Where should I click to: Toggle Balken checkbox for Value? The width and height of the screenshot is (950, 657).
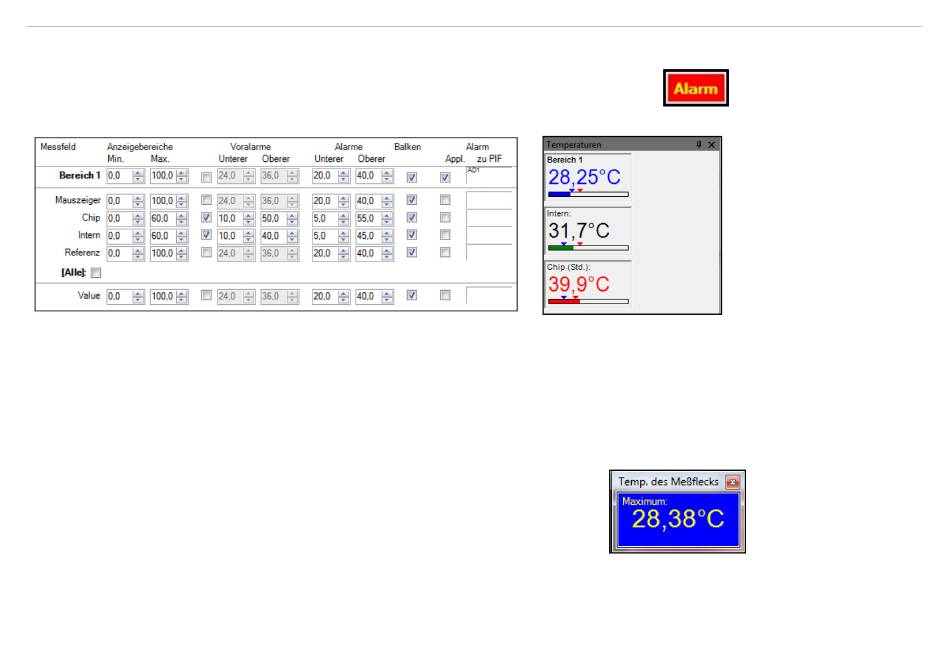click(x=412, y=295)
